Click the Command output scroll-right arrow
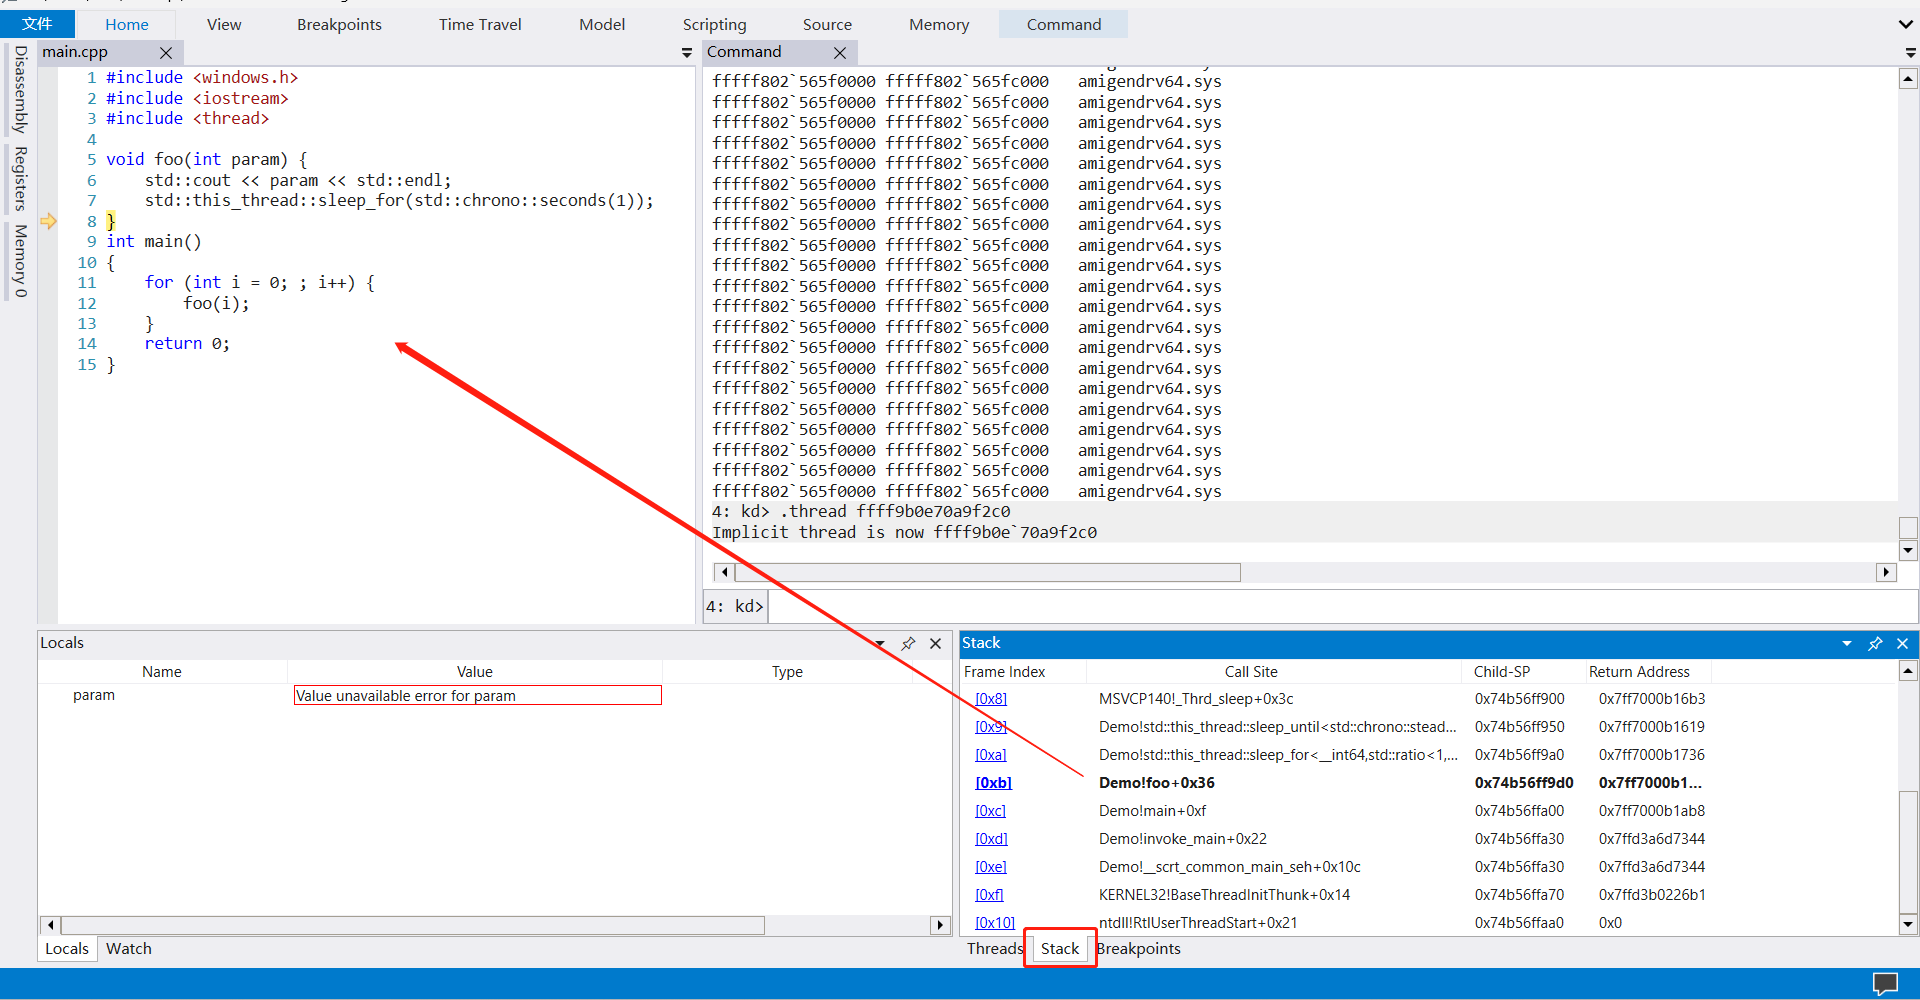The width and height of the screenshot is (1920, 1000). click(1886, 572)
